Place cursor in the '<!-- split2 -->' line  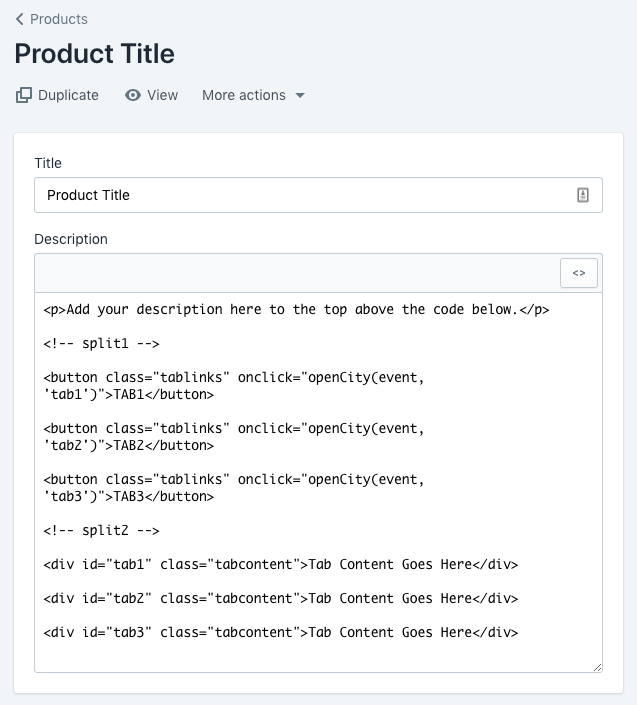(x=102, y=531)
